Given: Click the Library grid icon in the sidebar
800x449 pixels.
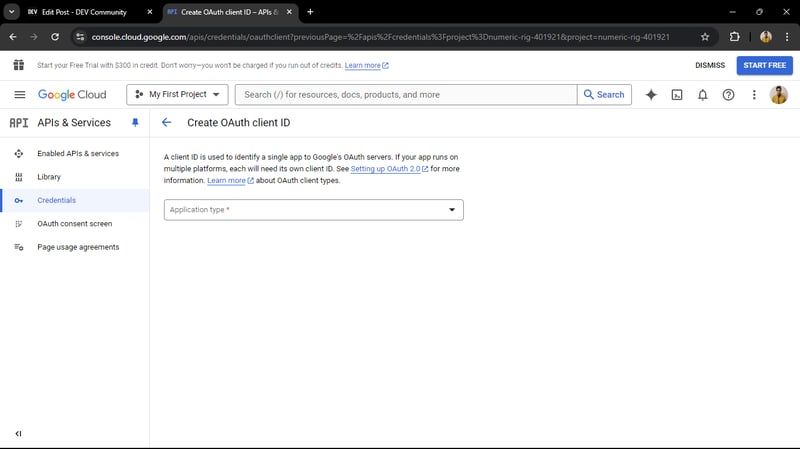Looking at the screenshot, I should (x=19, y=177).
